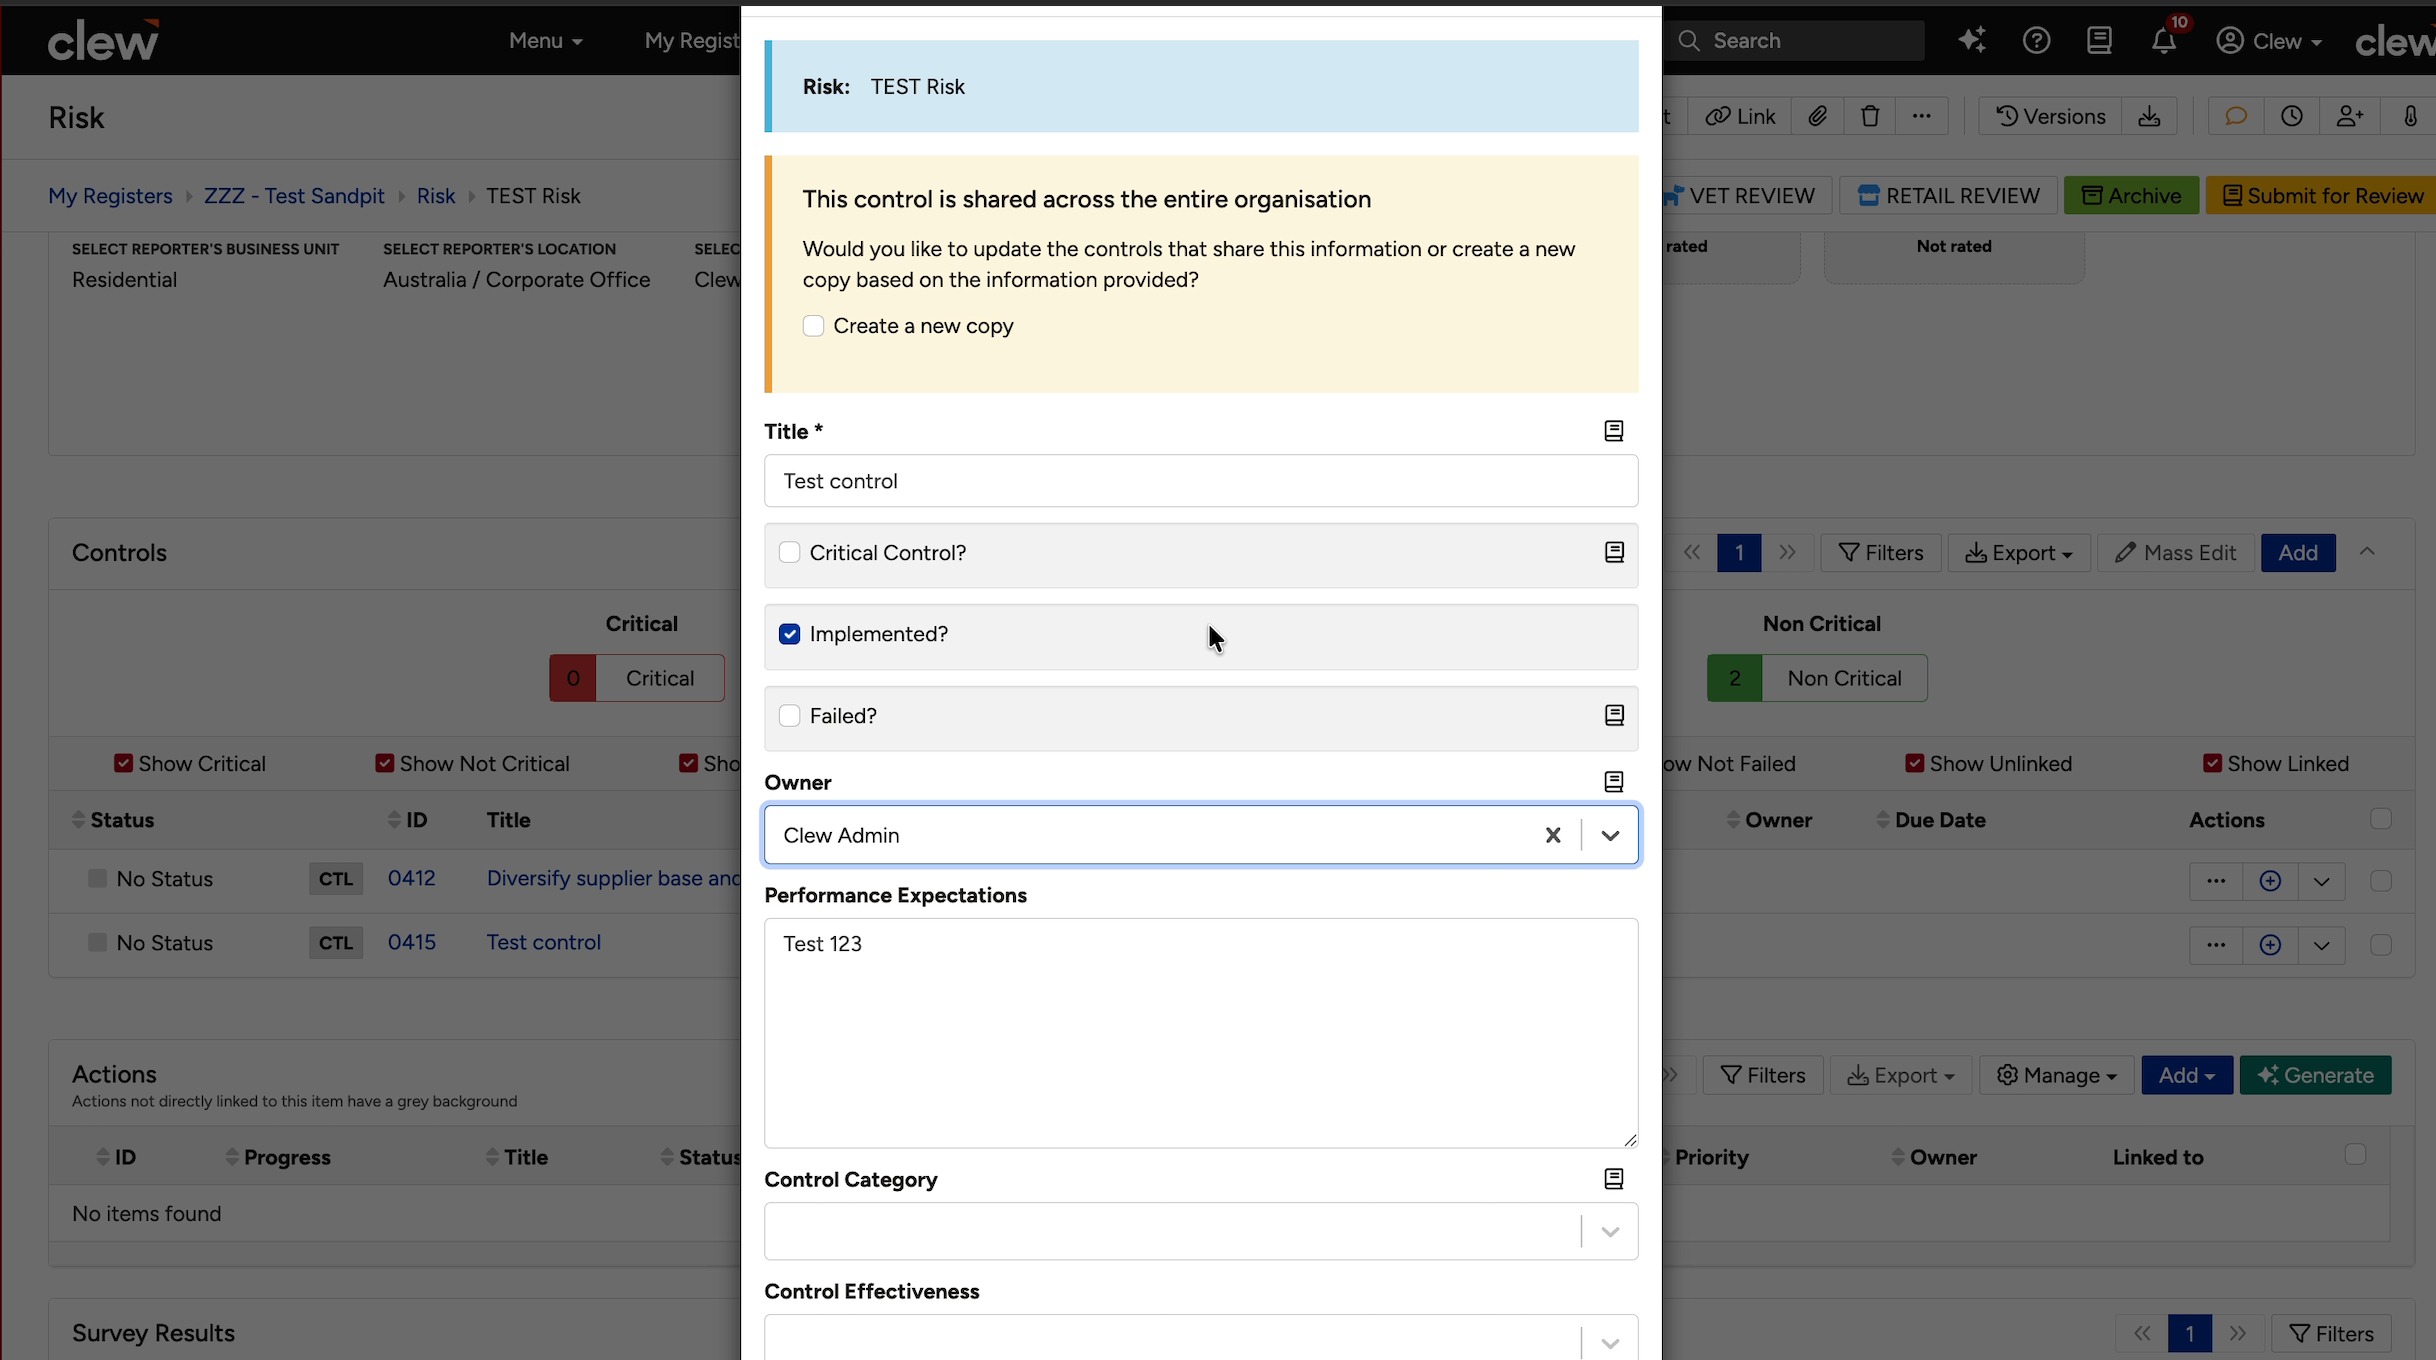
Task: Click the download icon next to Versions
Action: pyautogui.click(x=2150, y=116)
